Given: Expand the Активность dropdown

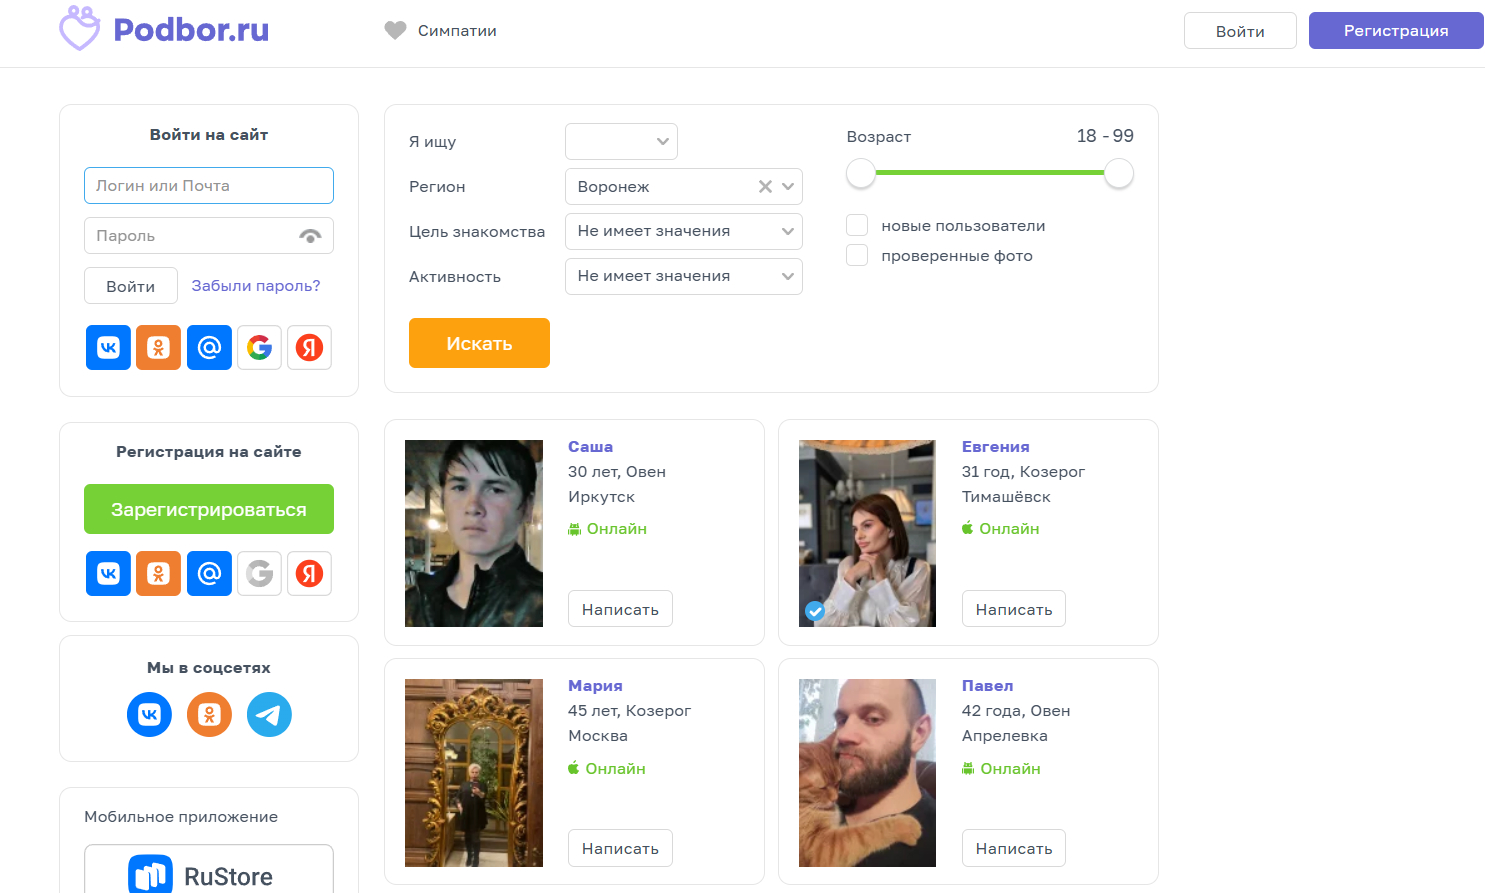Looking at the screenshot, I should coord(683,277).
